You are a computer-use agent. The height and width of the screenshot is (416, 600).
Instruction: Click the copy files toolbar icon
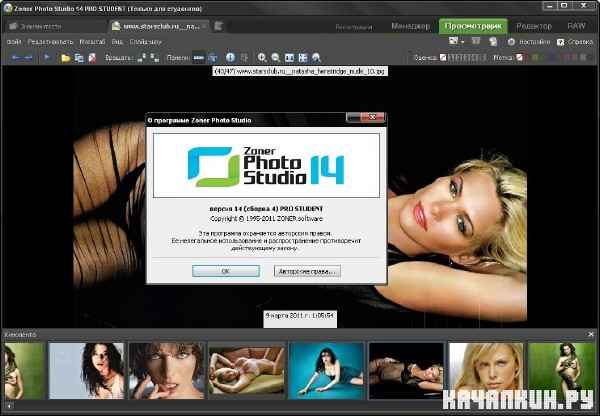point(79,58)
